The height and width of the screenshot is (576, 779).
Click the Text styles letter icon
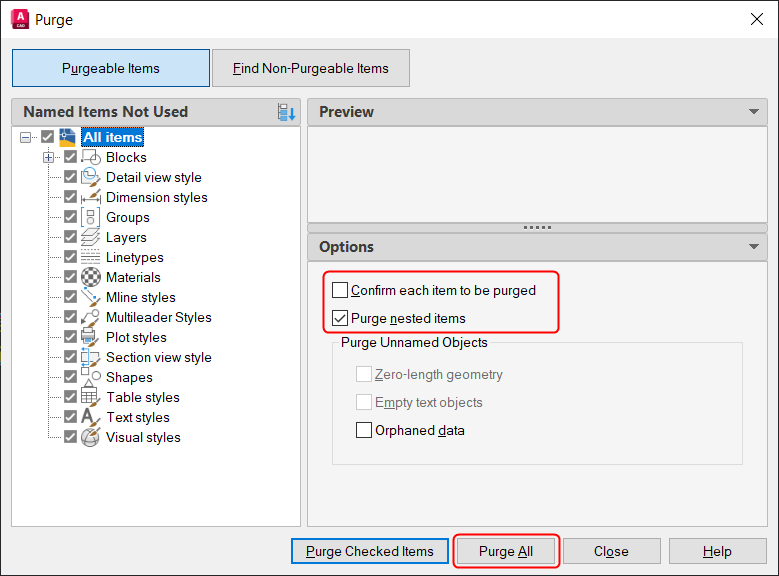(90, 417)
